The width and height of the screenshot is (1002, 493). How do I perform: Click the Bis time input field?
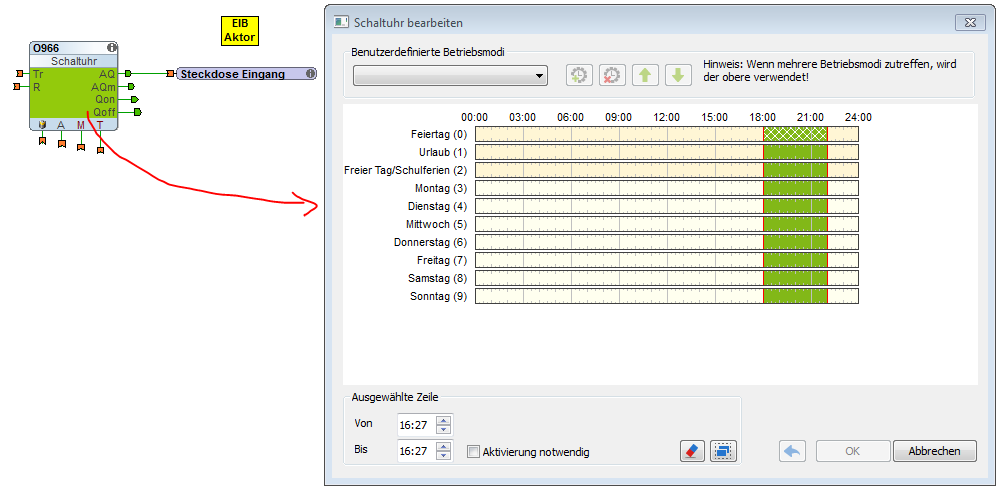tap(415, 451)
